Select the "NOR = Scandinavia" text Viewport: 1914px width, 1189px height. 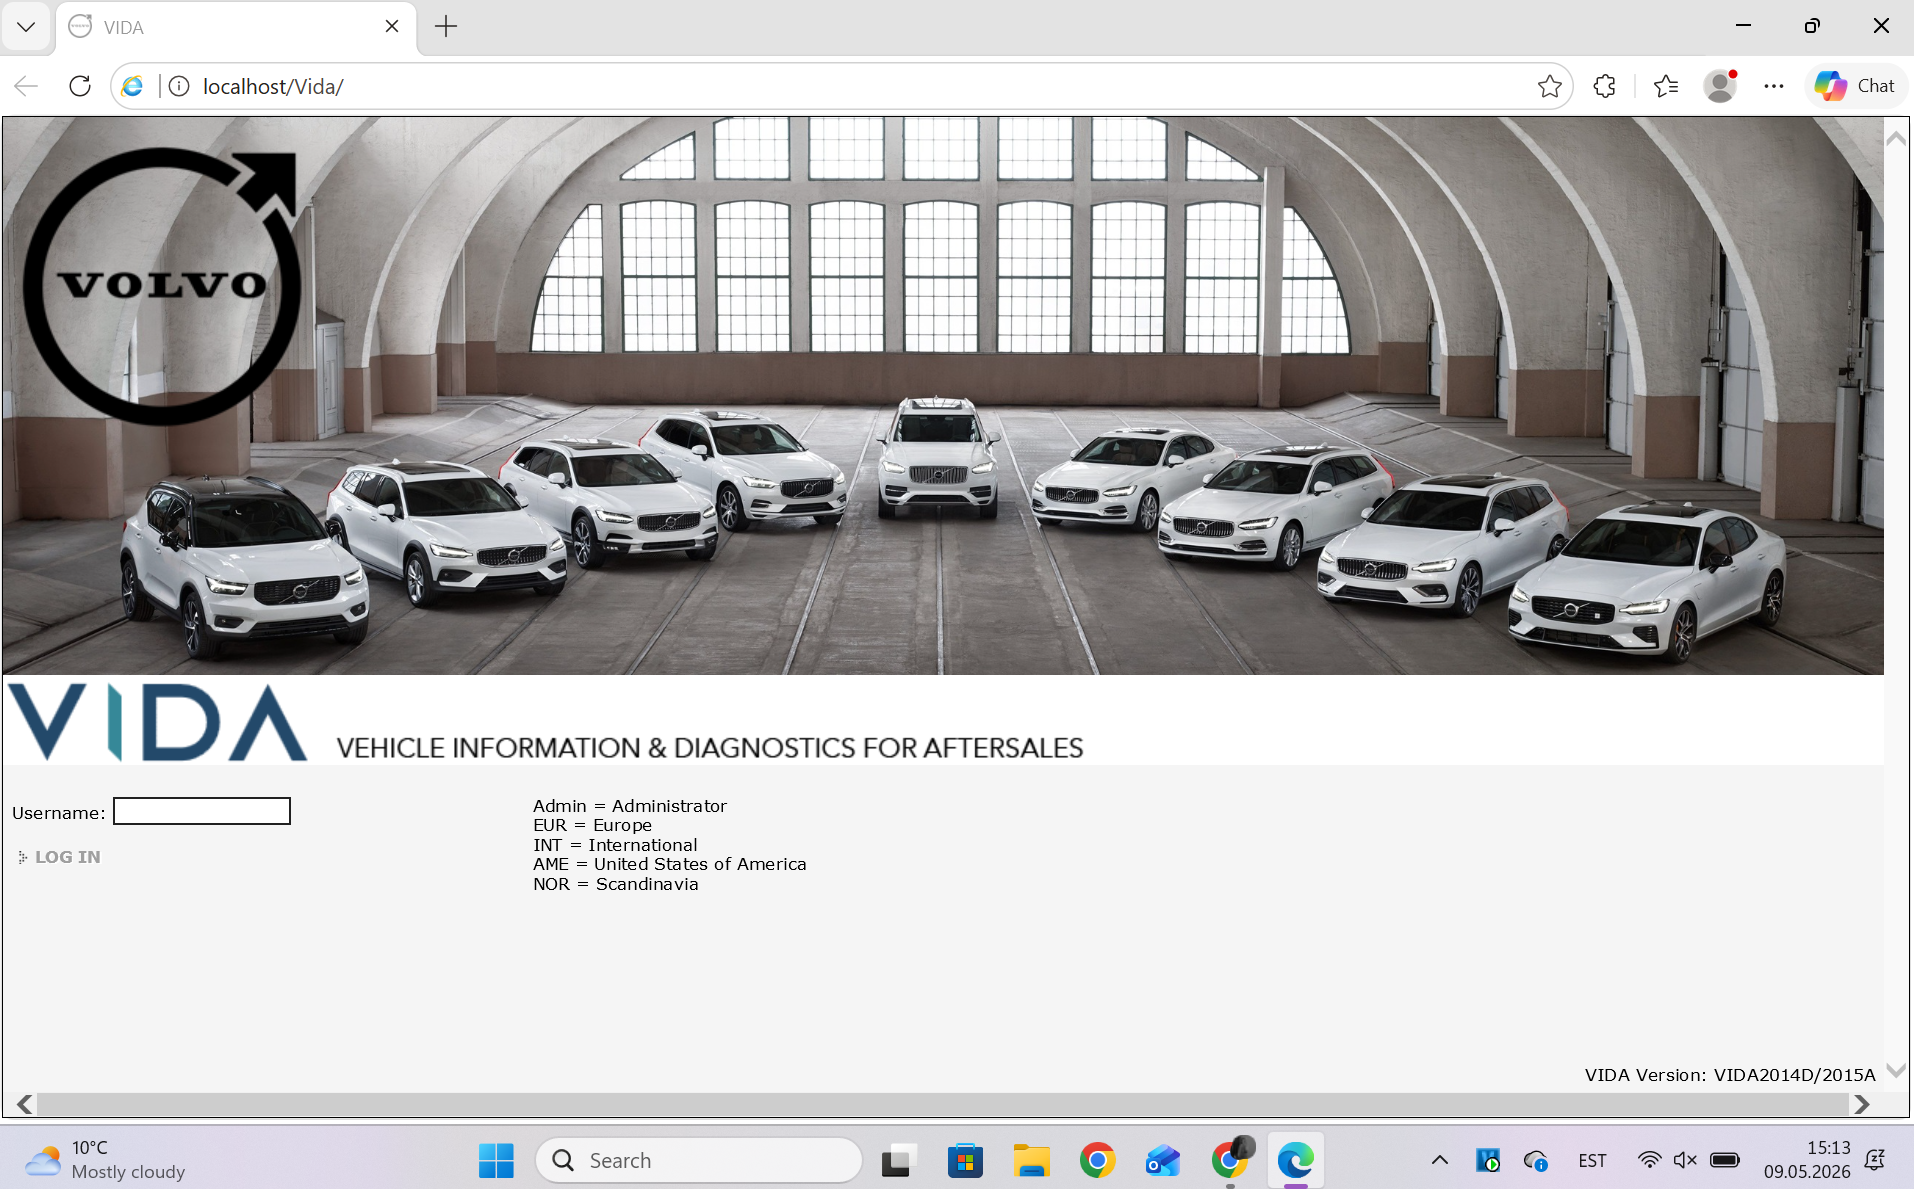(616, 884)
